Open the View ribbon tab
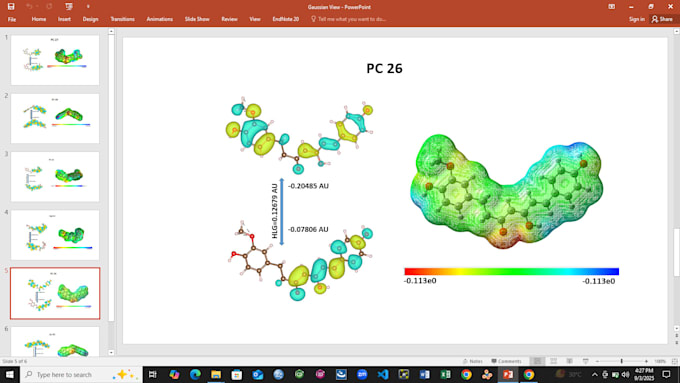Viewport: 680px width, 383px height. (x=255, y=19)
